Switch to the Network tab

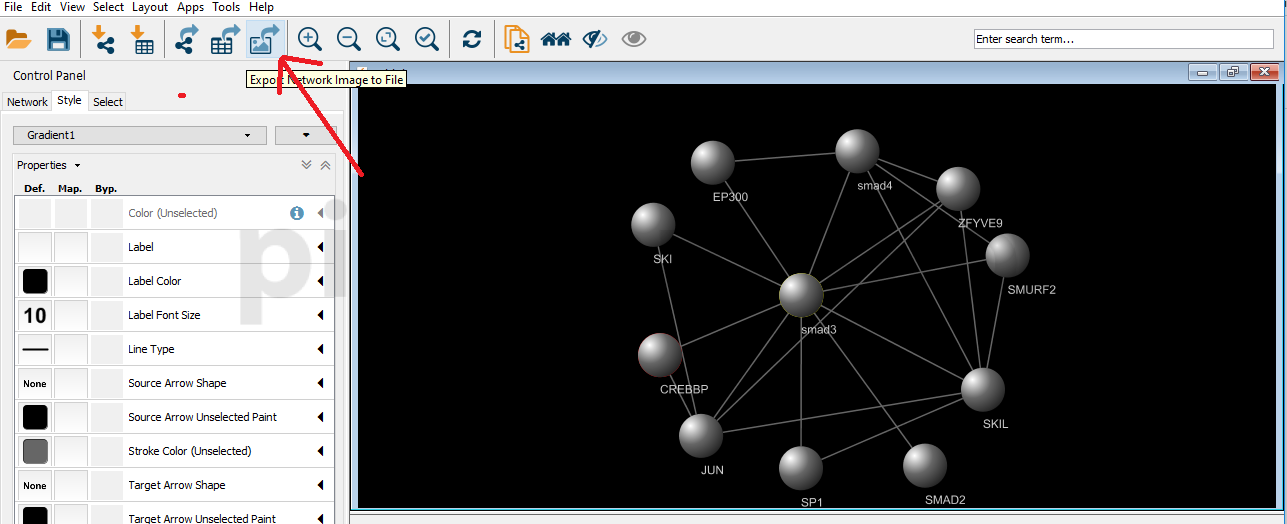tap(27, 102)
